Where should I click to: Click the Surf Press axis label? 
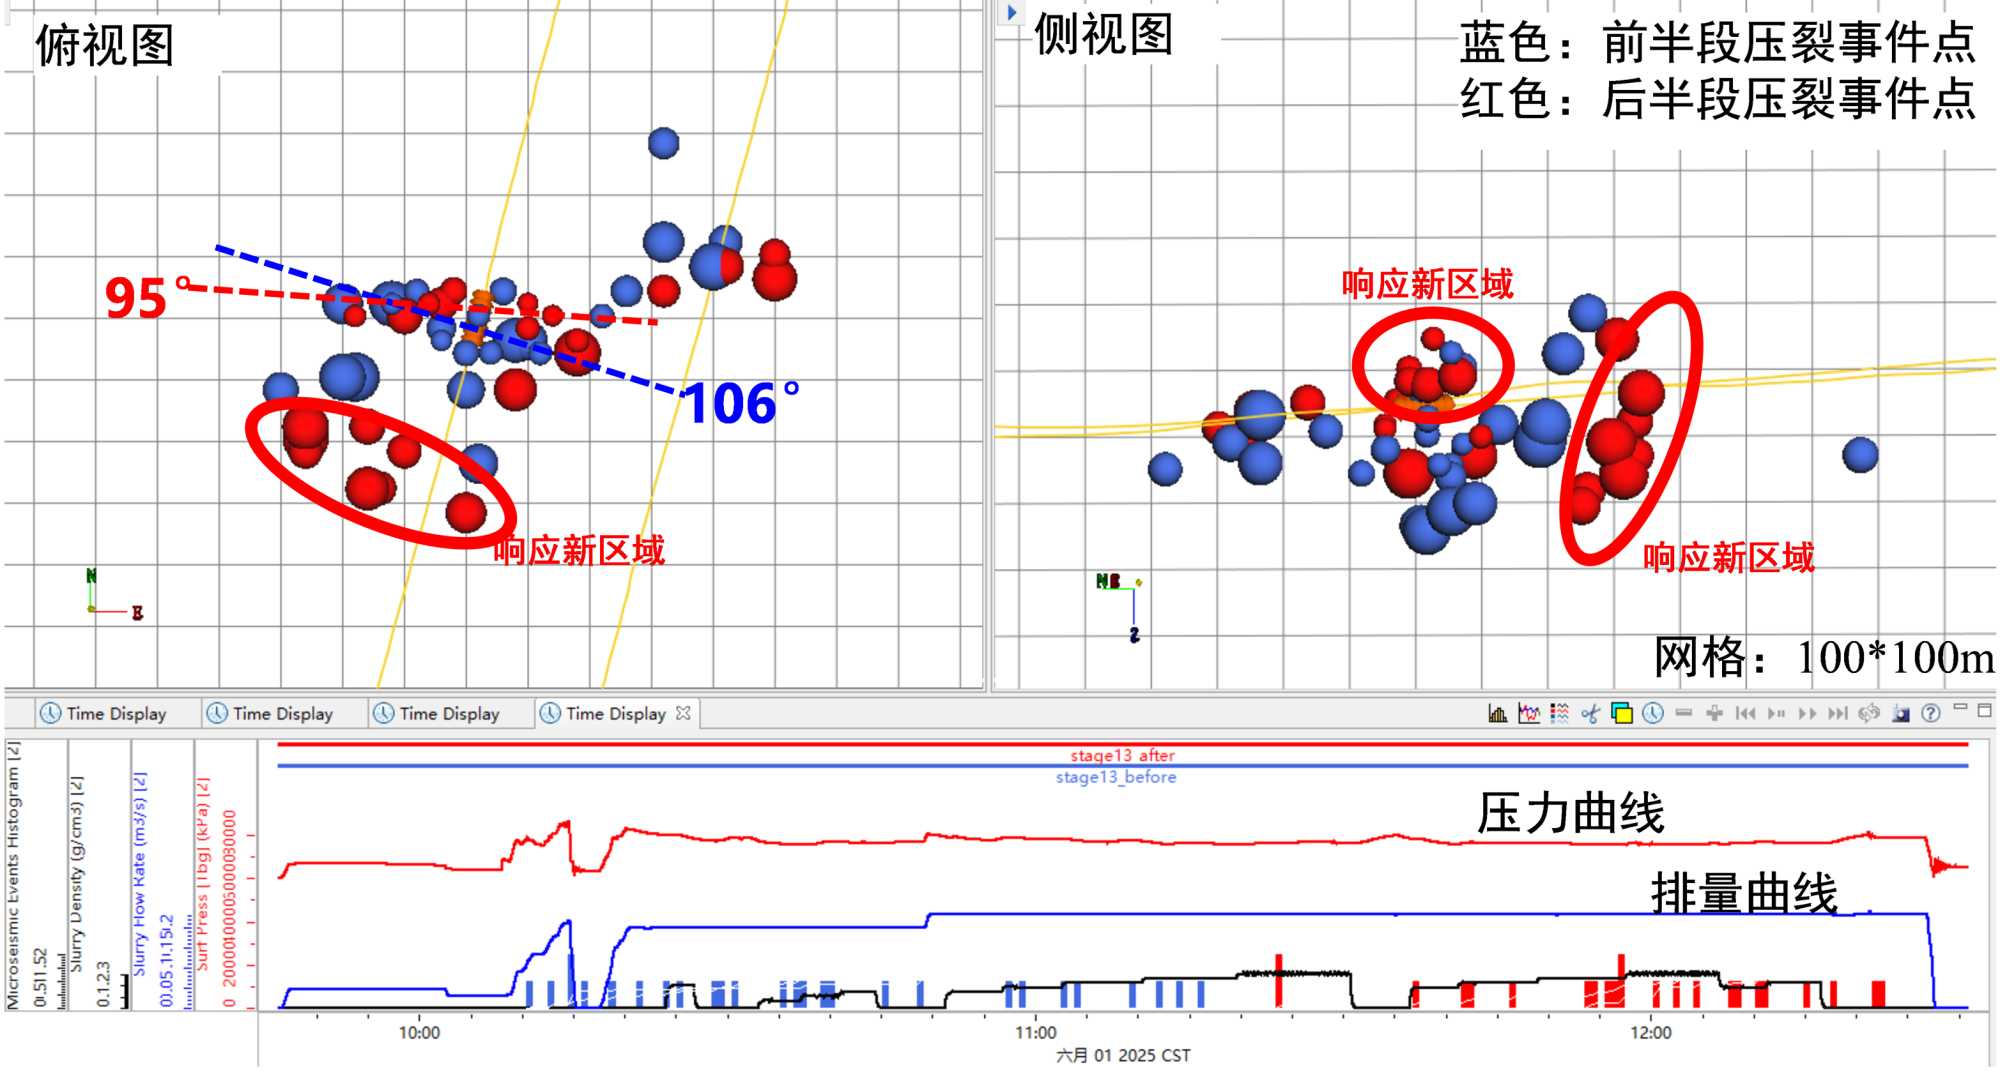(203, 874)
